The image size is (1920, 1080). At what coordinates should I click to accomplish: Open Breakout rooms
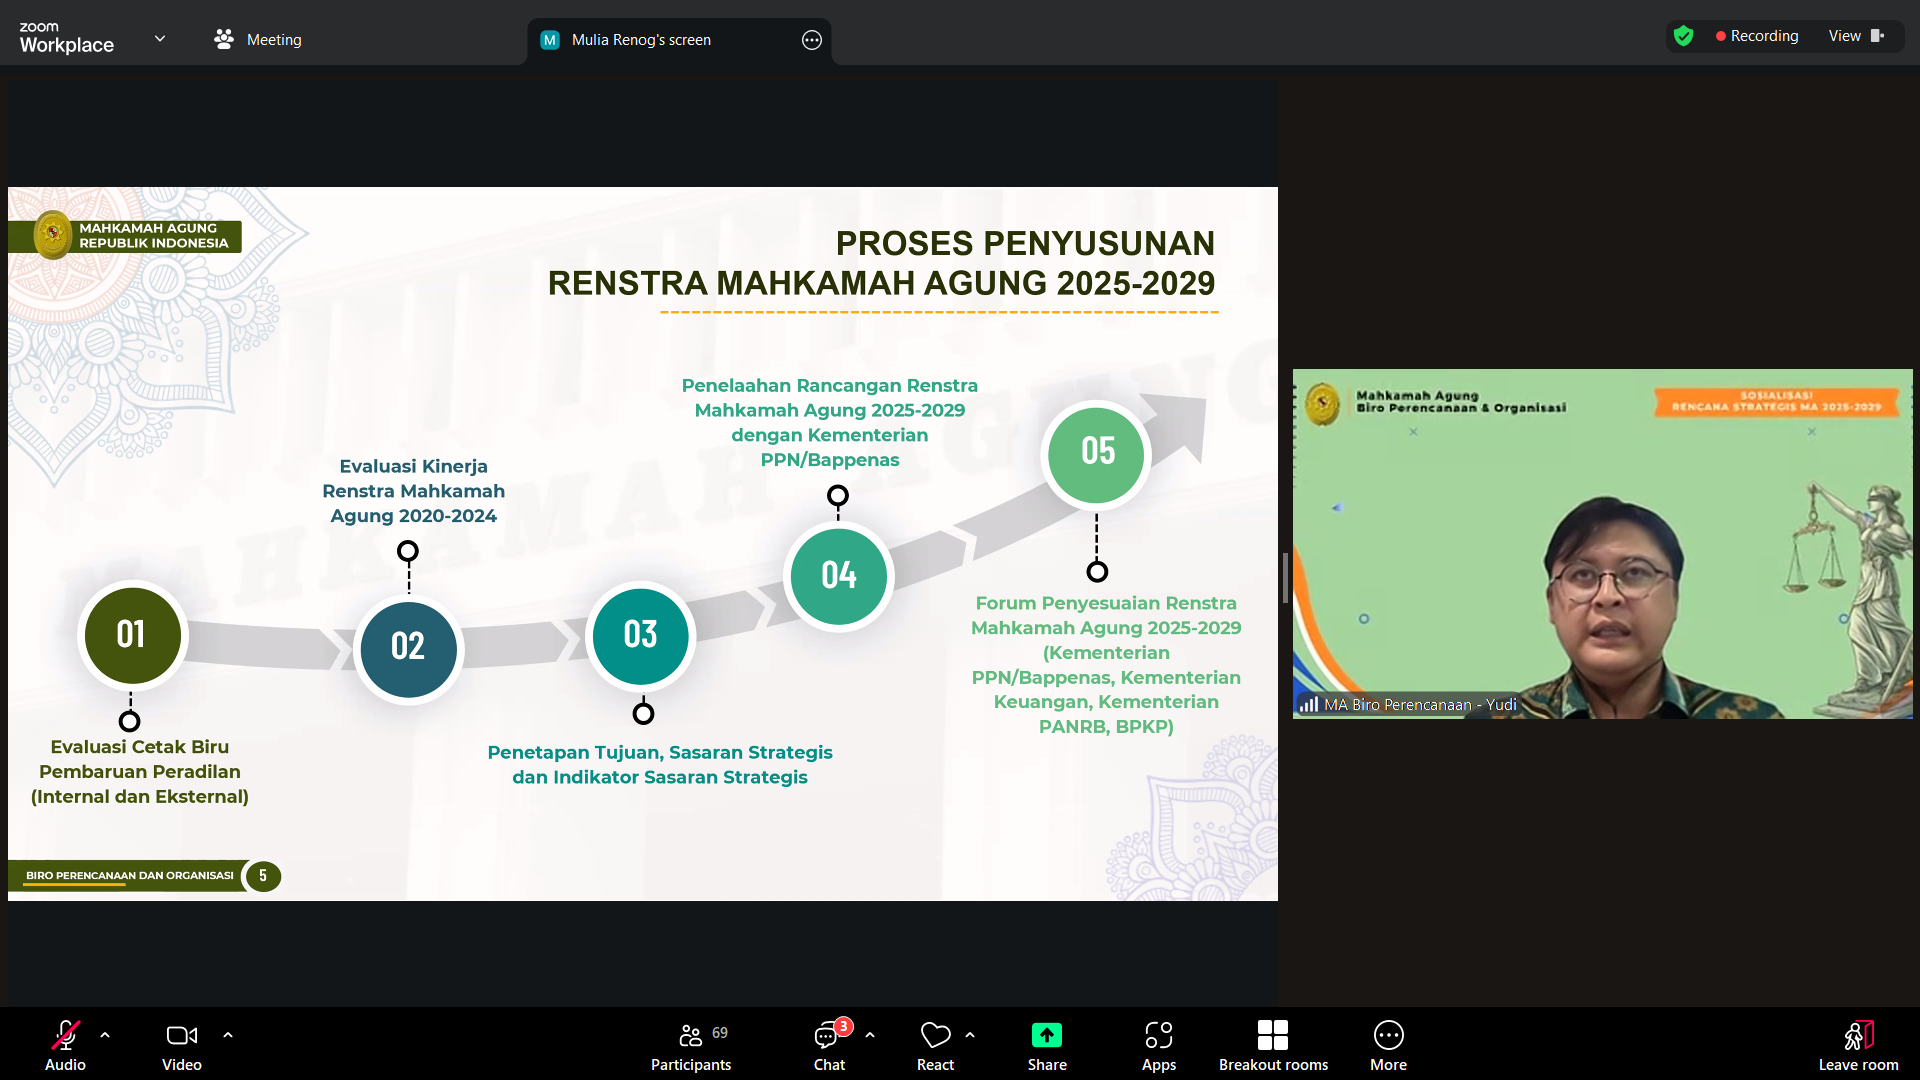pos(1272,1044)
